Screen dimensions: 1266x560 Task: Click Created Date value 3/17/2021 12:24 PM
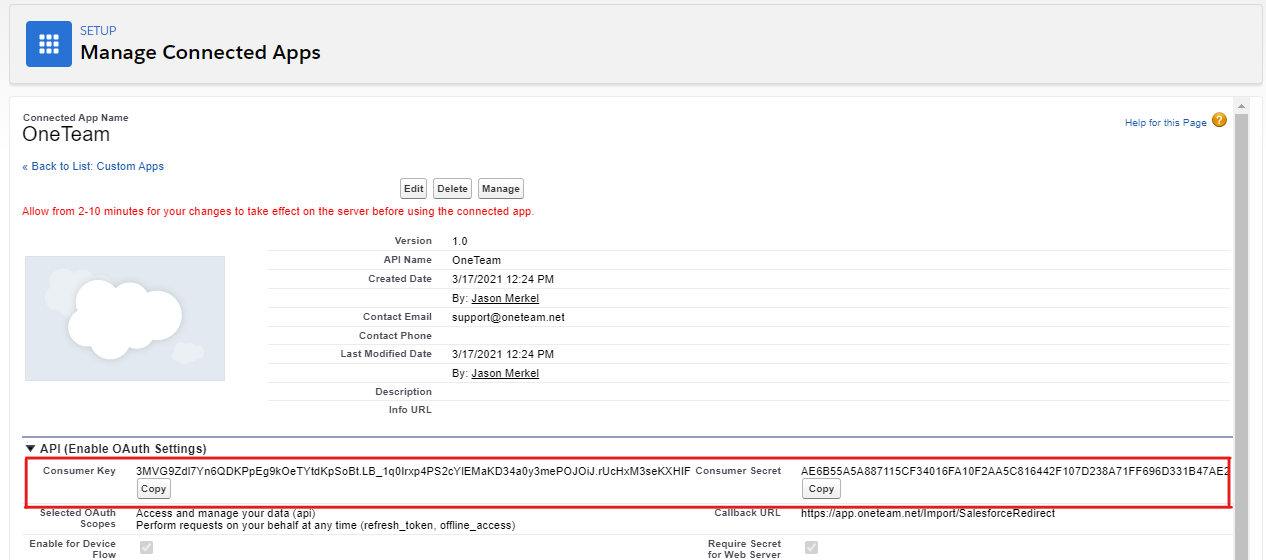503,279
